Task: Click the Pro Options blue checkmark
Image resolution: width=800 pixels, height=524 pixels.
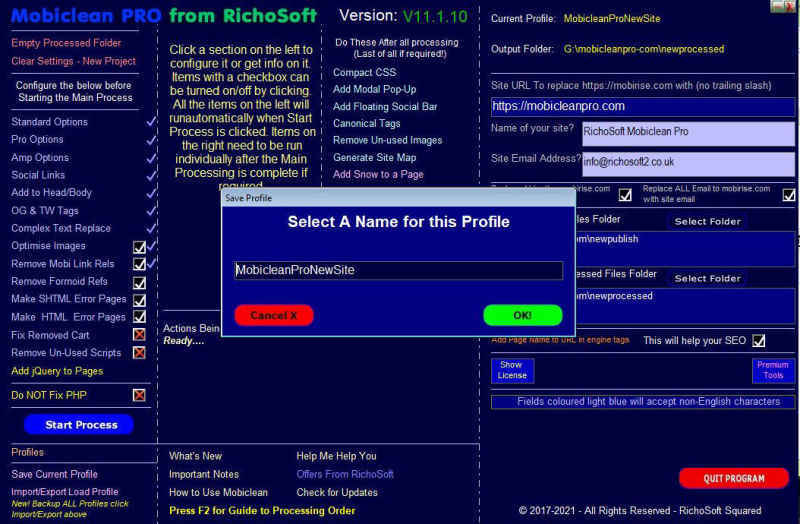Action: point(151,140)
